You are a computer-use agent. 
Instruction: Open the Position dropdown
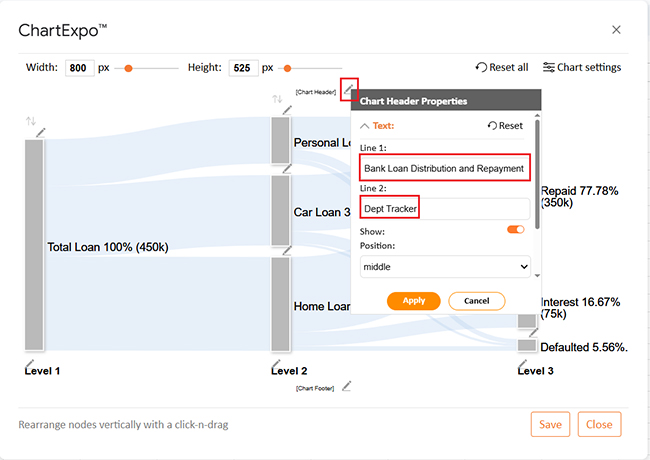coord(445,267)
